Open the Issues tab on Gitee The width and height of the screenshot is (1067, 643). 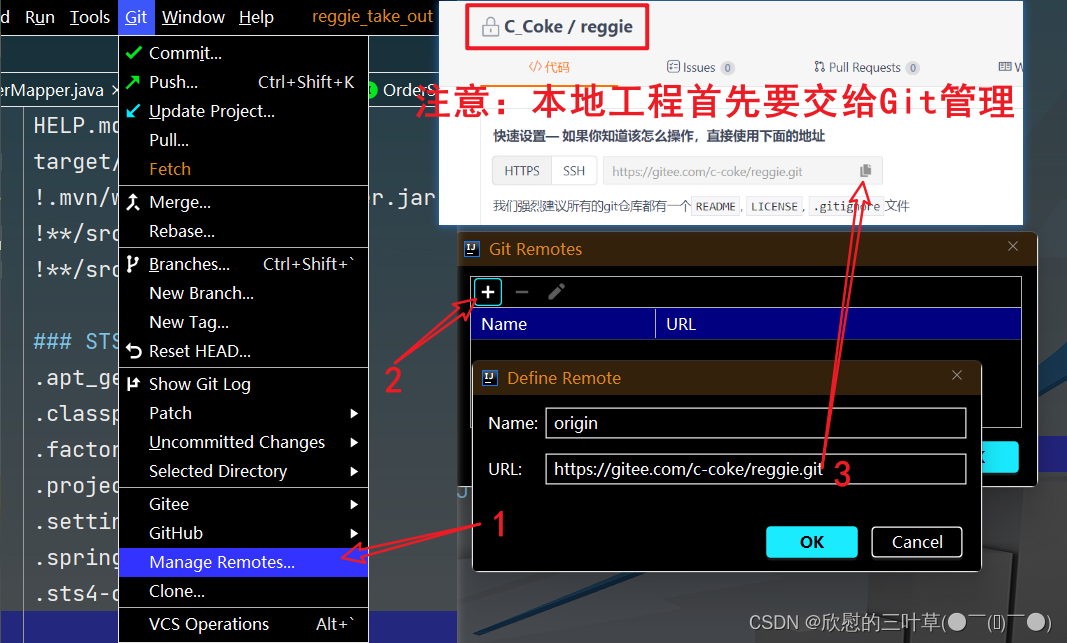[x=700, y=67]
